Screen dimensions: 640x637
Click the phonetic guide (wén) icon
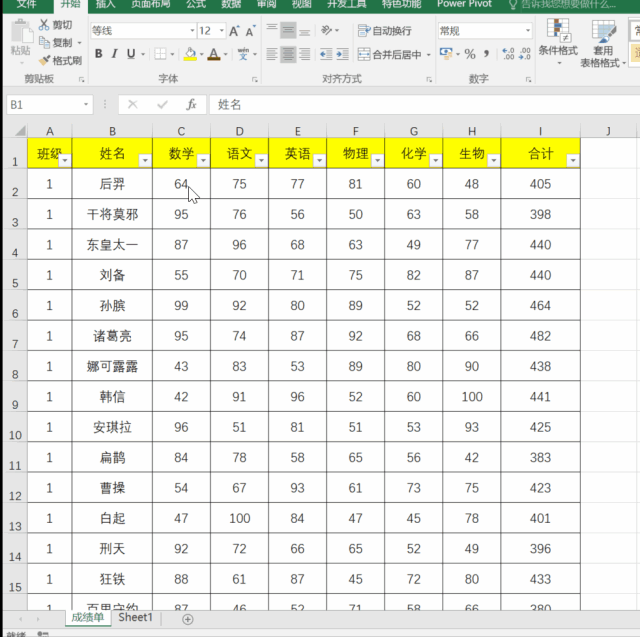pyautogui.click(x=243, y=54)
